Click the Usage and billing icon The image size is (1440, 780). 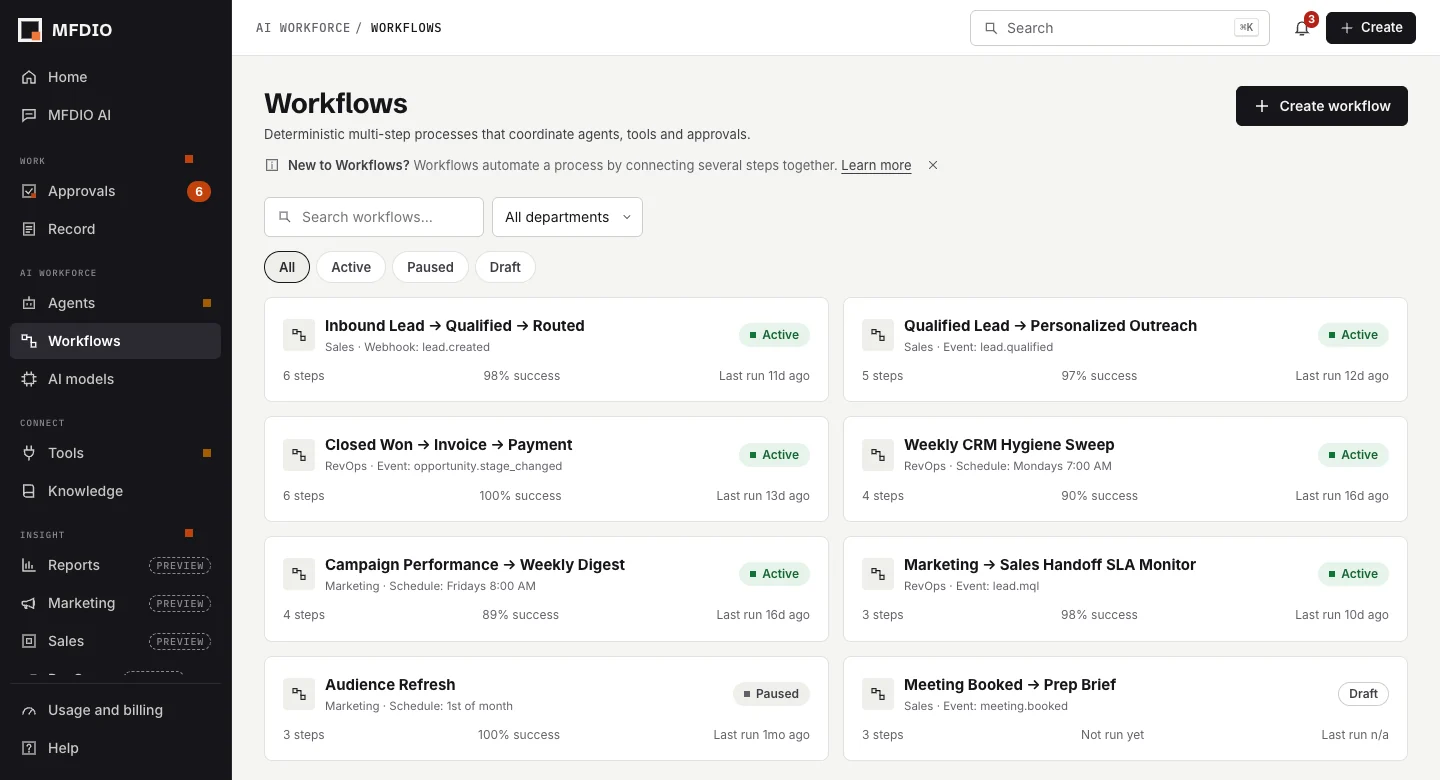[29, 710]
